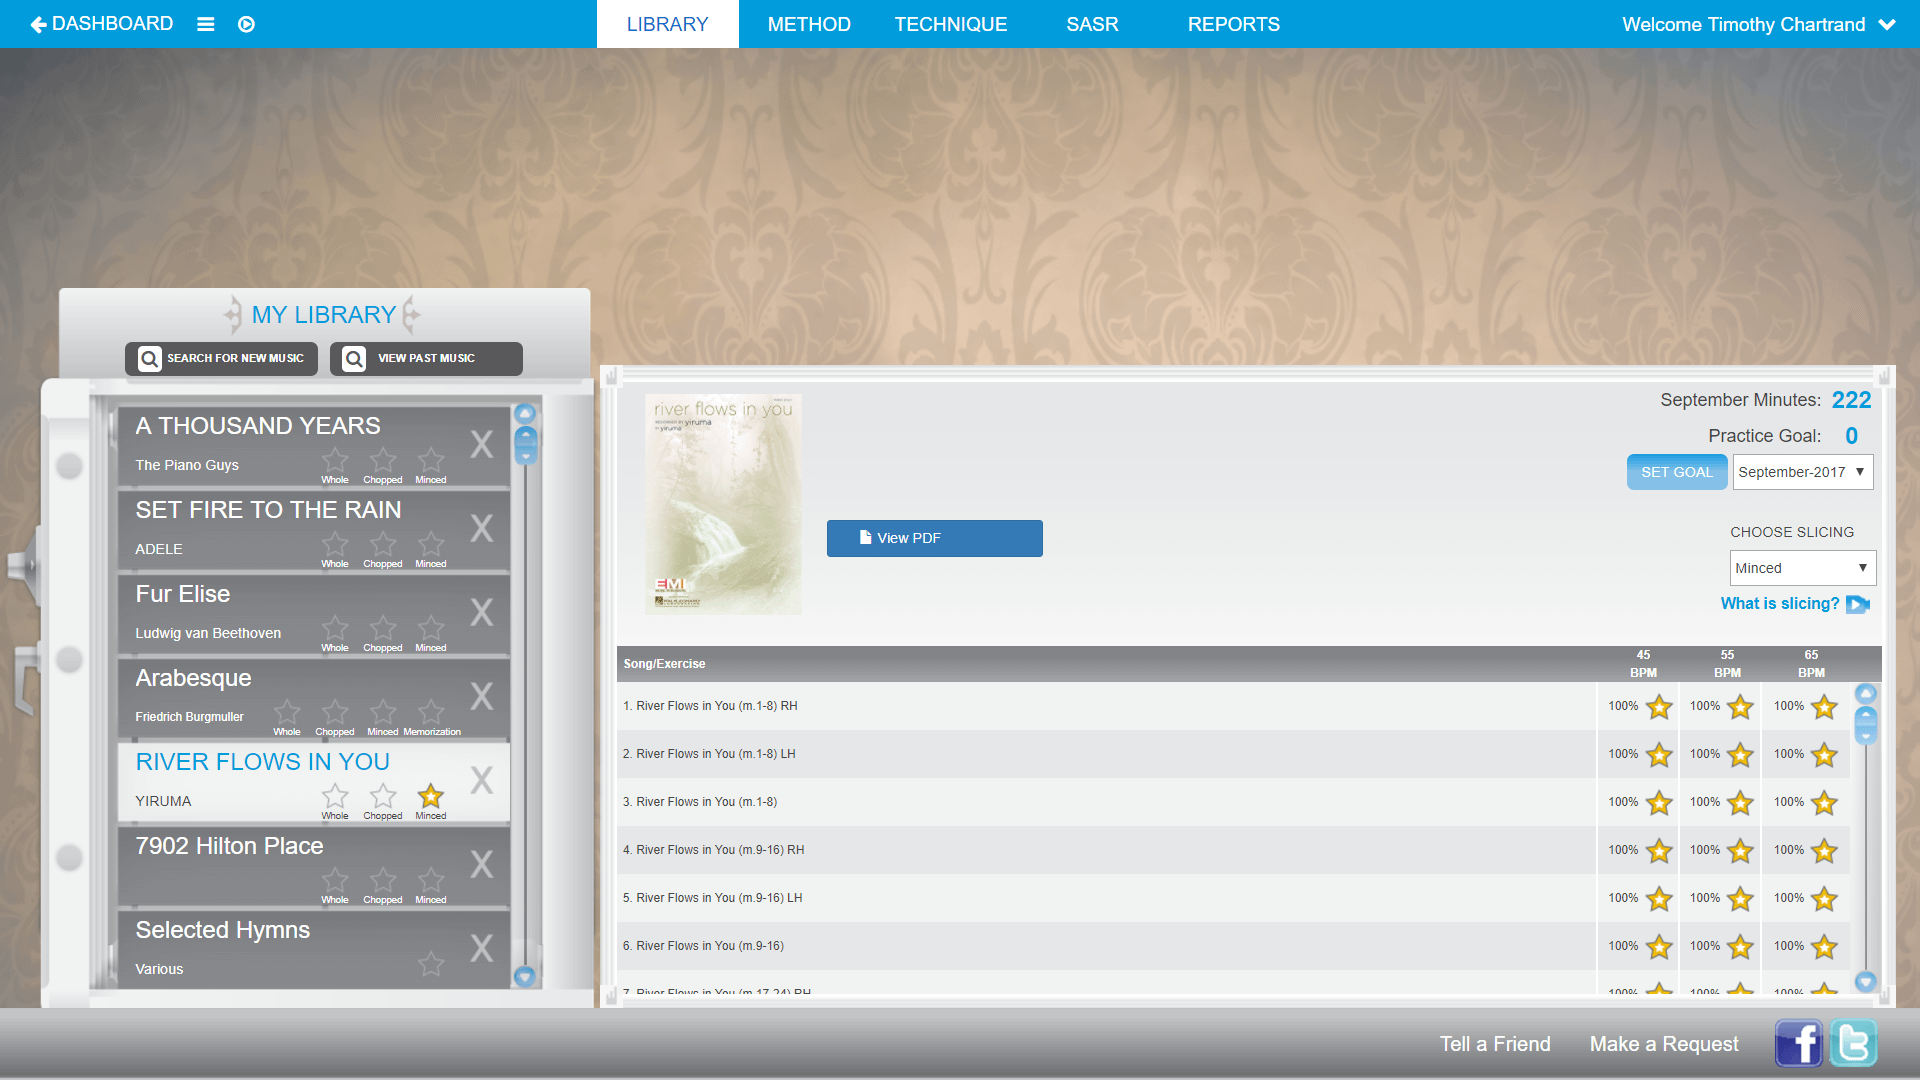Remove Fur Elise with its X icon
1920x1080 pixels.
(482, 612)
